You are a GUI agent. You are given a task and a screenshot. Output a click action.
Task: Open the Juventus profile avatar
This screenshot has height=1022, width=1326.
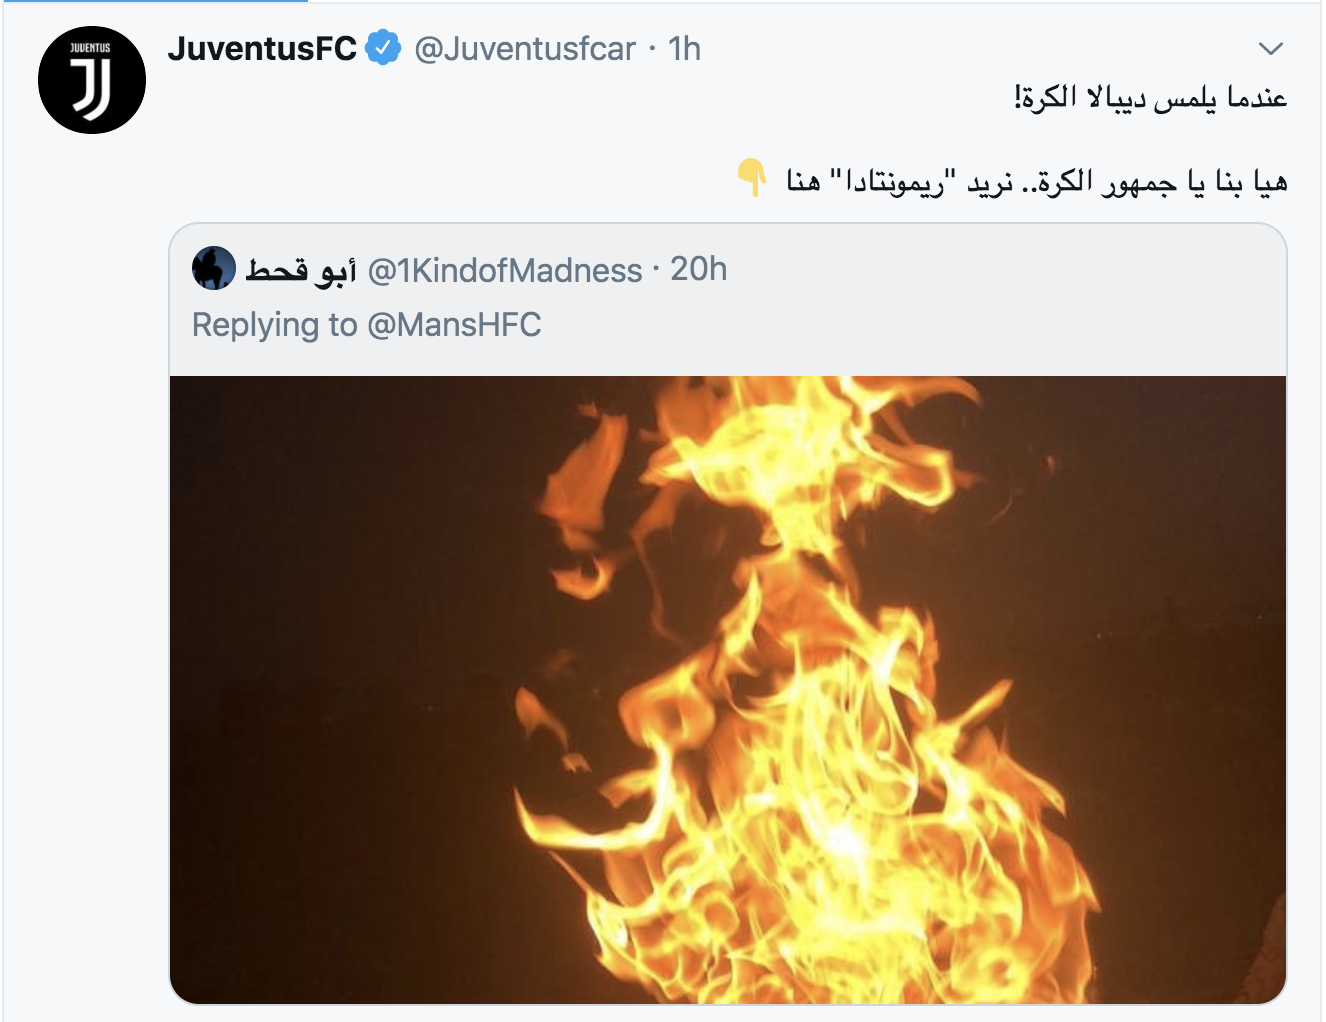tap(92, 80)
